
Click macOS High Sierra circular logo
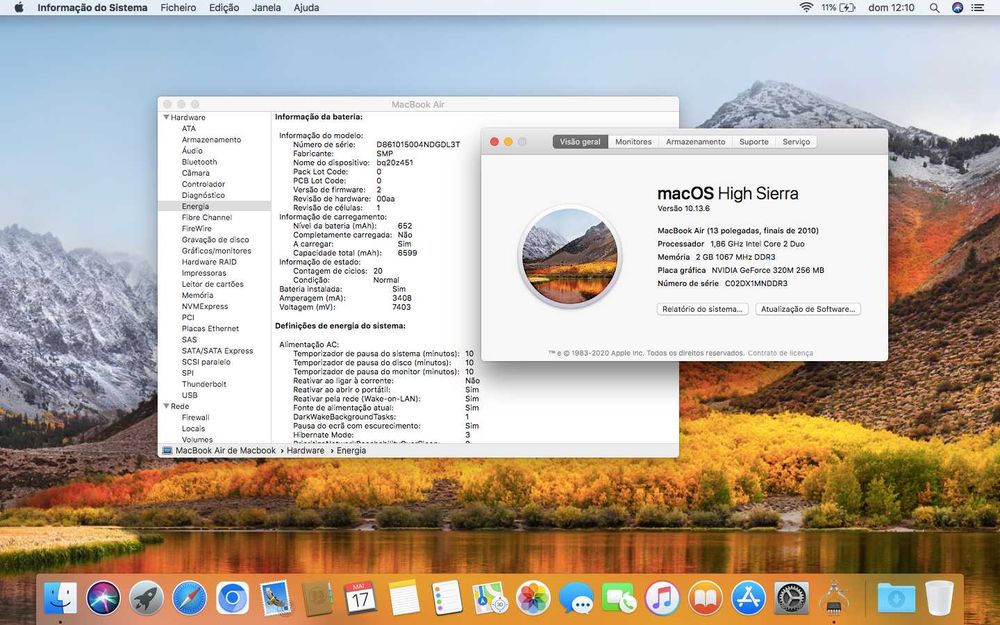click(570, 256)
